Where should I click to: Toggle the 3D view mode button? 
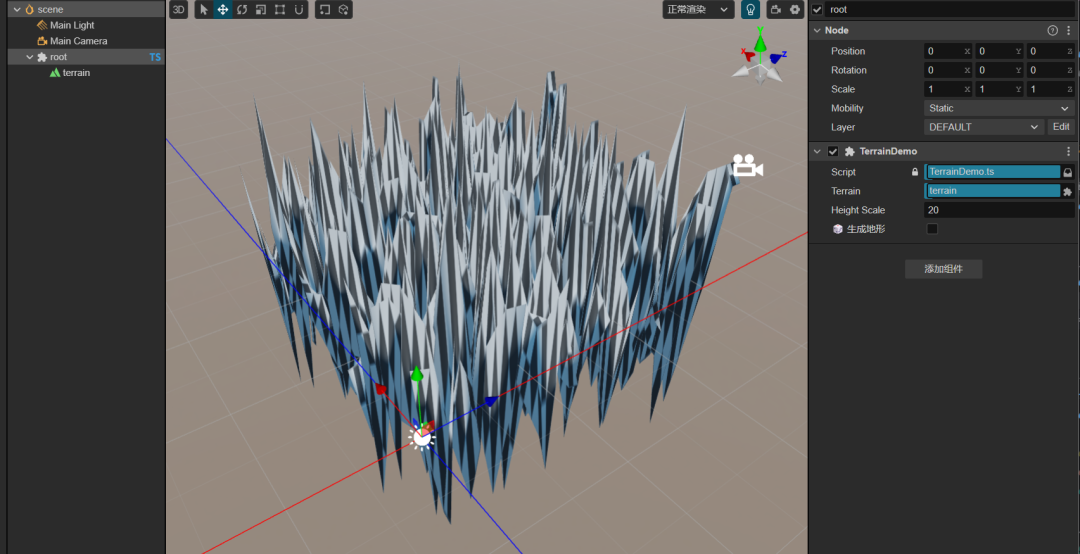(x=178, y=9)
